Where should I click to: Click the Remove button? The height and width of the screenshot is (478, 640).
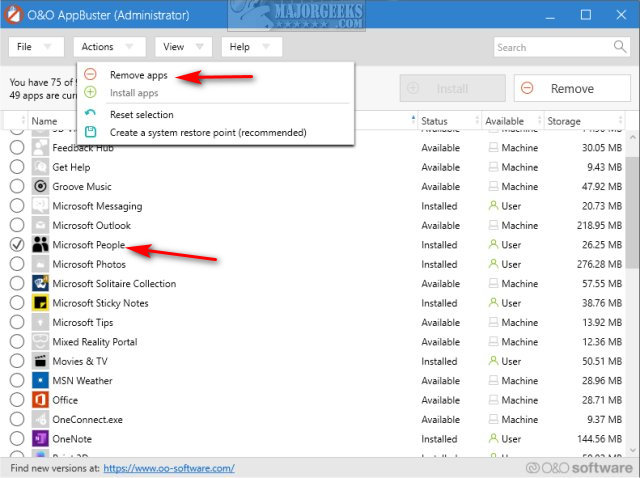[572, 88]
